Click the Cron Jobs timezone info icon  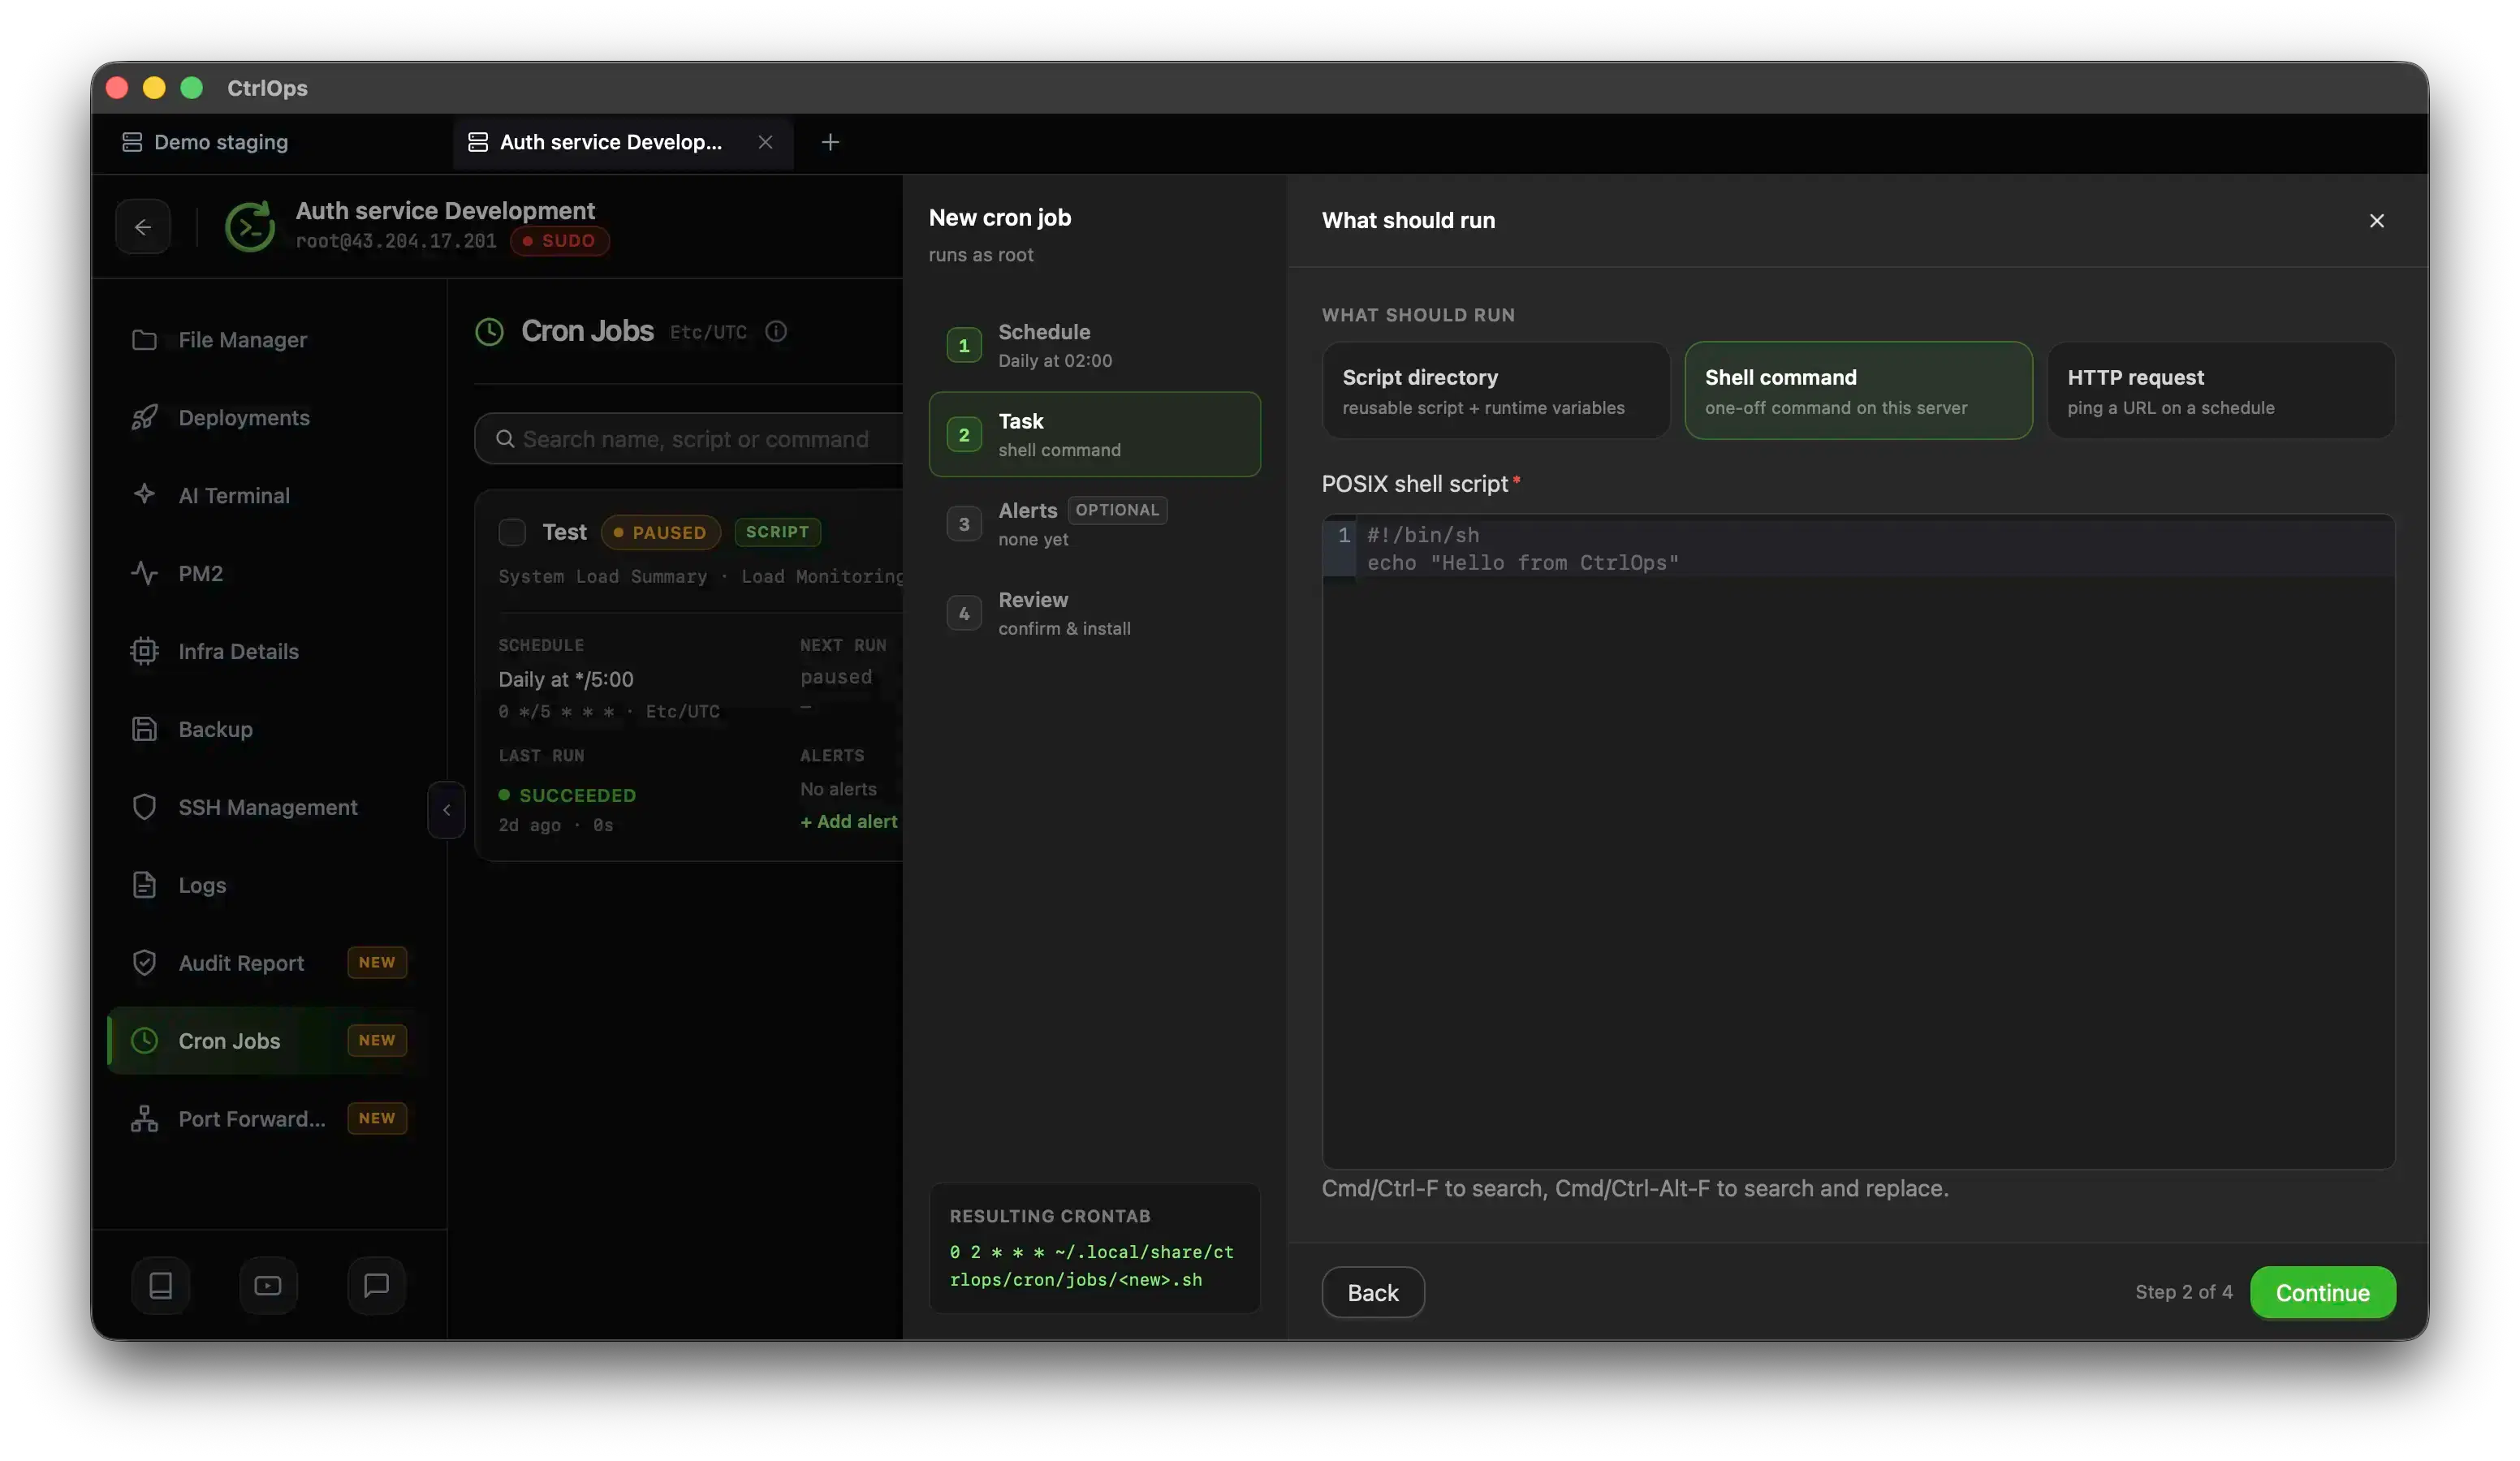(x=776, y=332)
